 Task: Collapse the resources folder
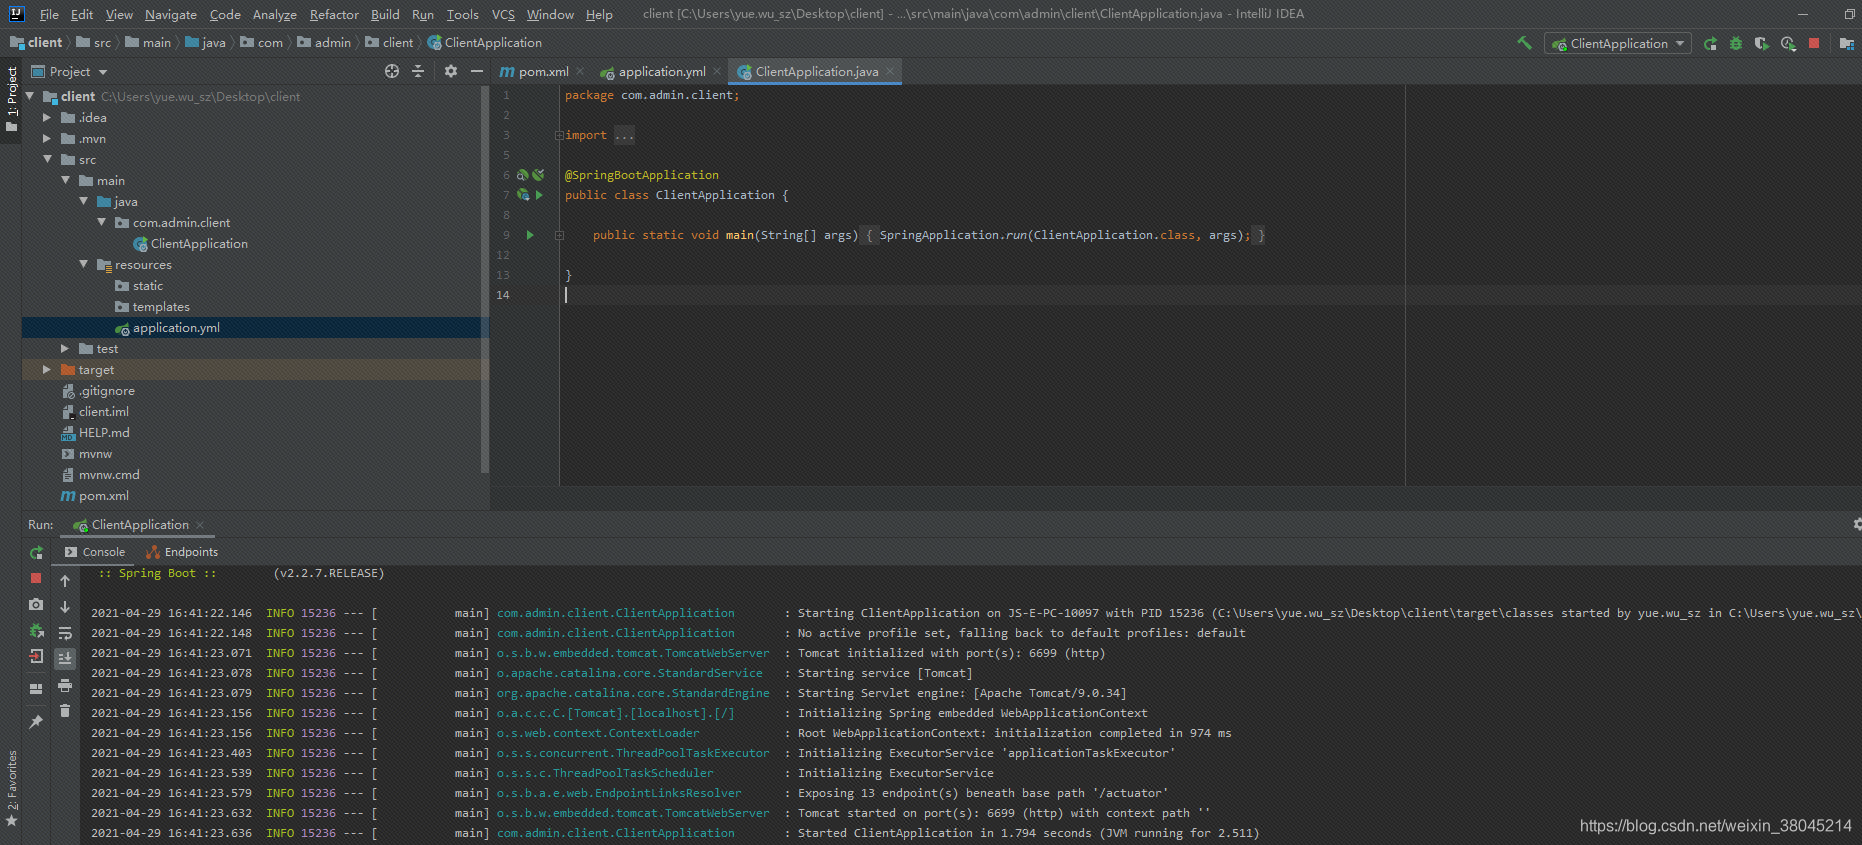pyautogui.click(x=83, y=264)
